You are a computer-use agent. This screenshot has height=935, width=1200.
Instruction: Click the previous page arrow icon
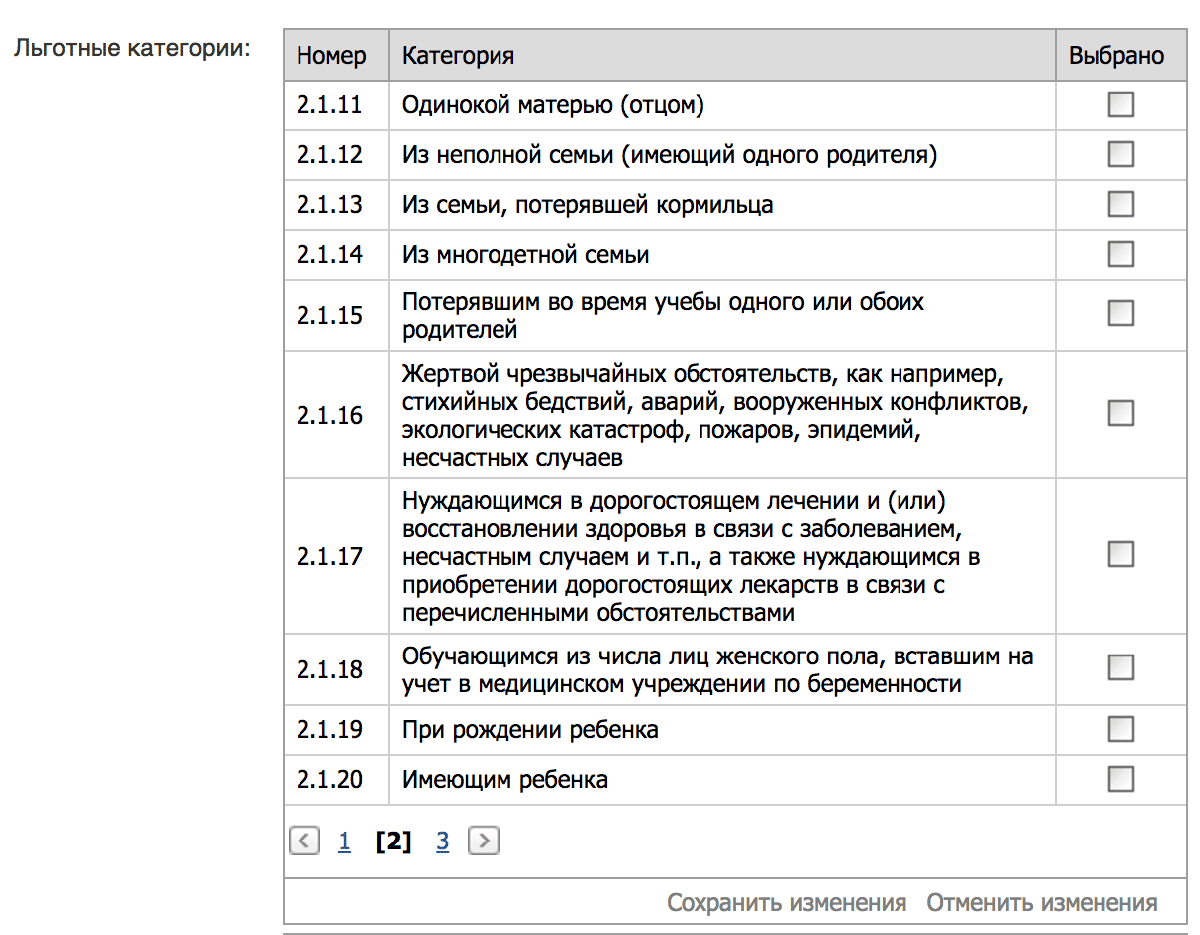point(304,841)
